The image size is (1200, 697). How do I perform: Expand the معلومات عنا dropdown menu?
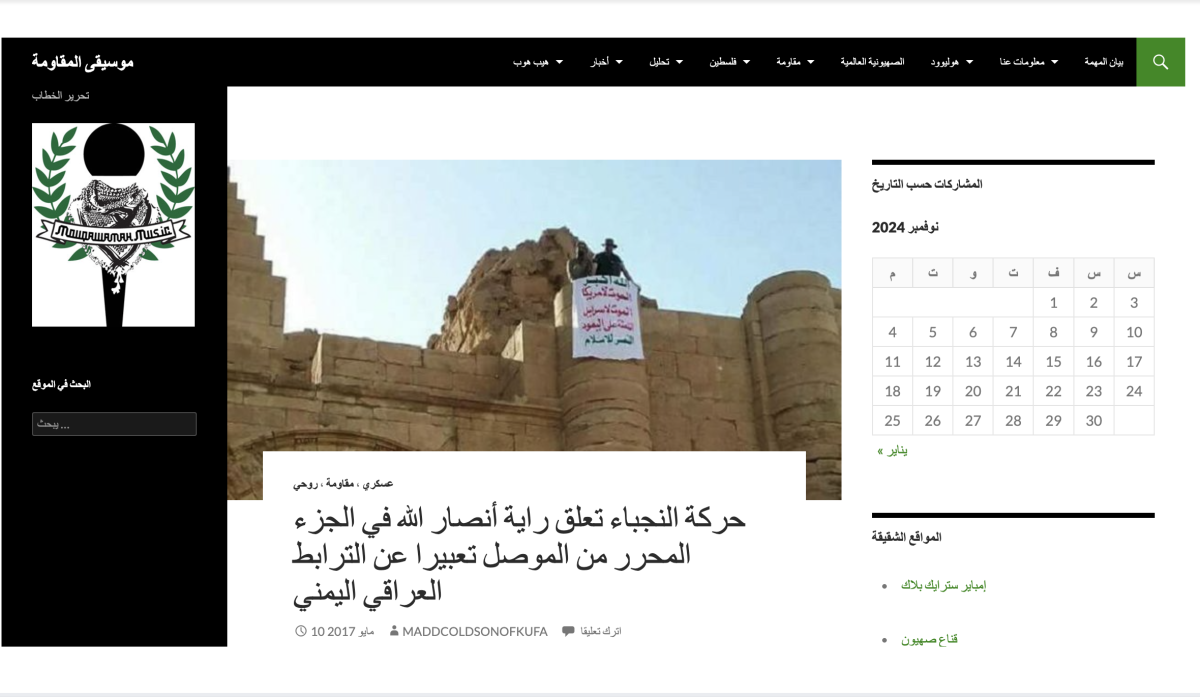[1055, 61]
